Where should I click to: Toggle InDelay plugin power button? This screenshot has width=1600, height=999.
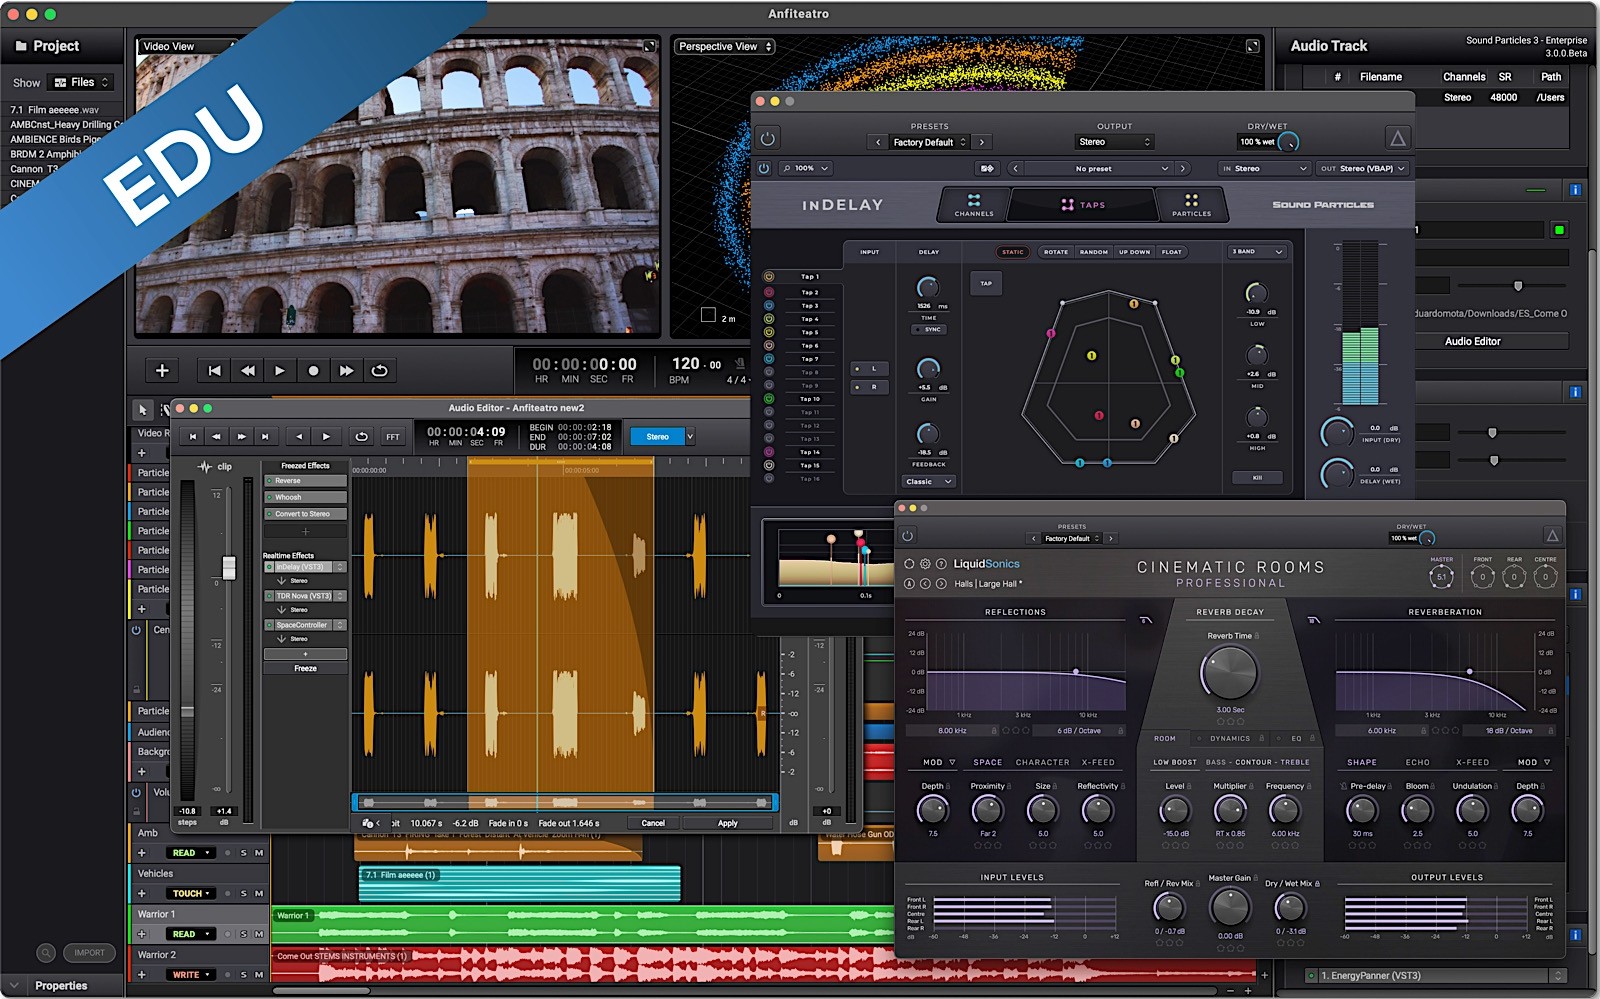(x=768, y=139)
